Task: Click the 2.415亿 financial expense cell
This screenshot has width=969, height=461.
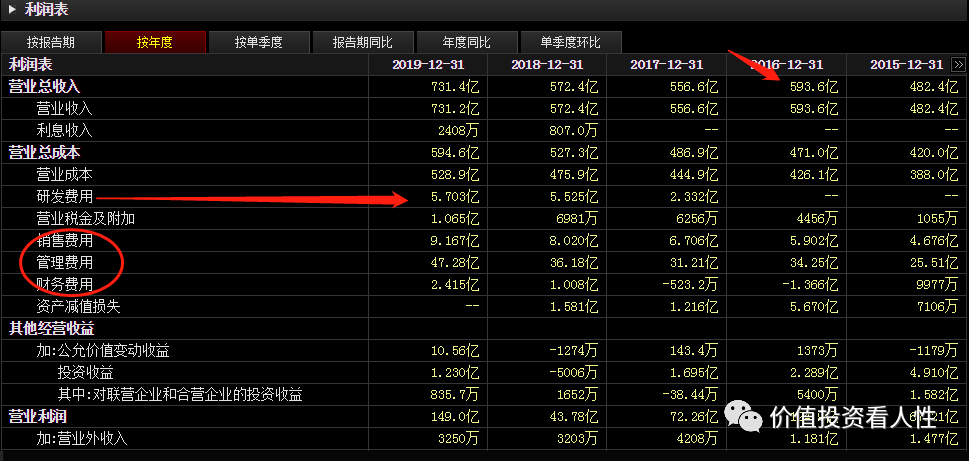Action: point(455,285)
